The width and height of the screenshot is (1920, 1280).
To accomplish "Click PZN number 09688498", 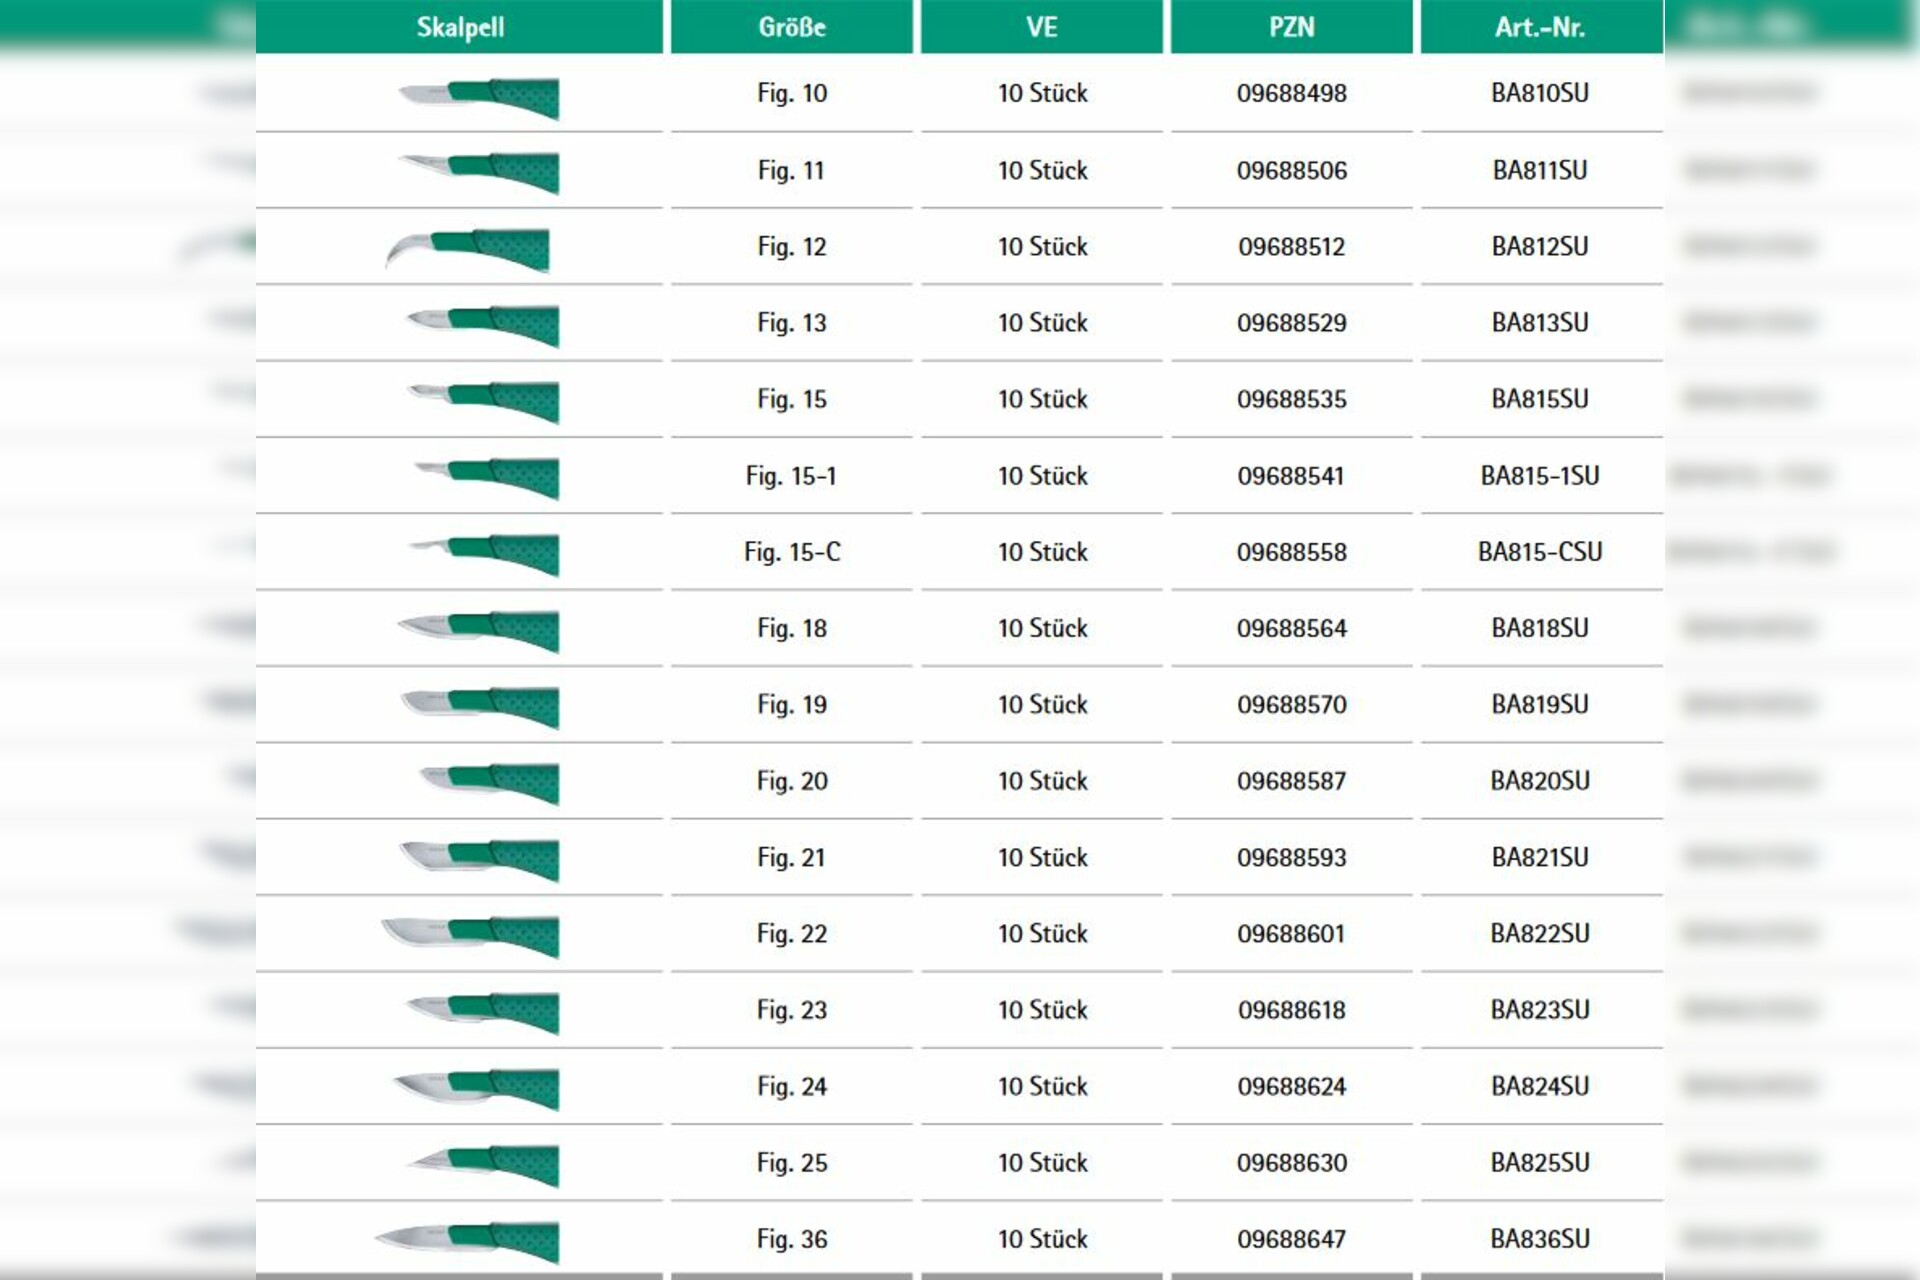I will [1292, 93].
